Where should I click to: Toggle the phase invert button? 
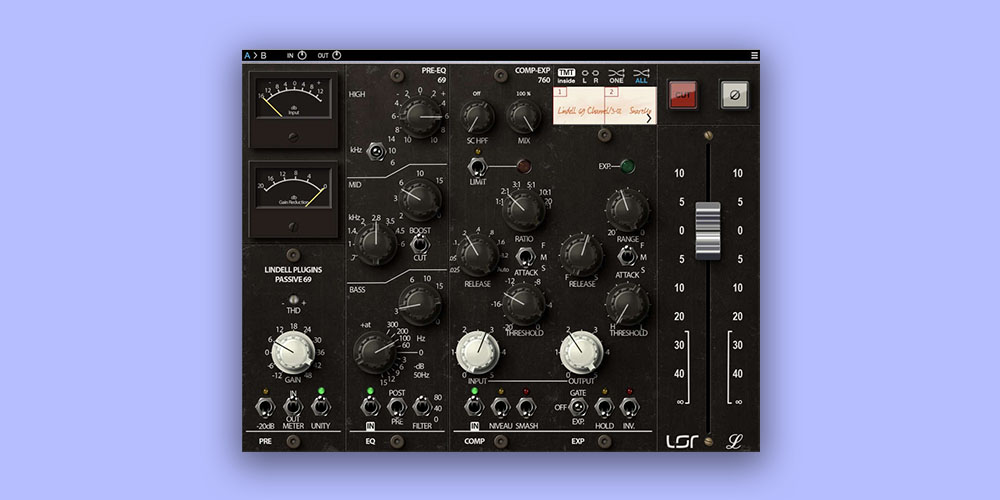coord(735,95)
